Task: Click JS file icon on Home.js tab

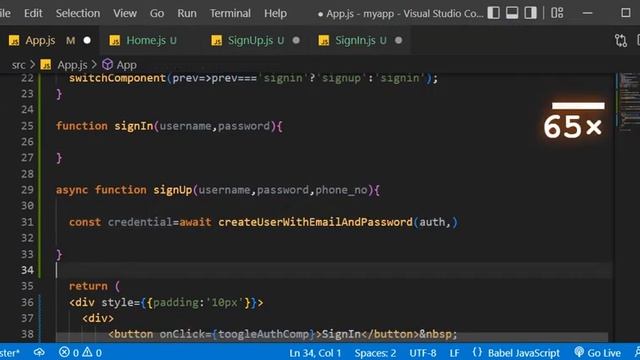Action: coord(115,40)
